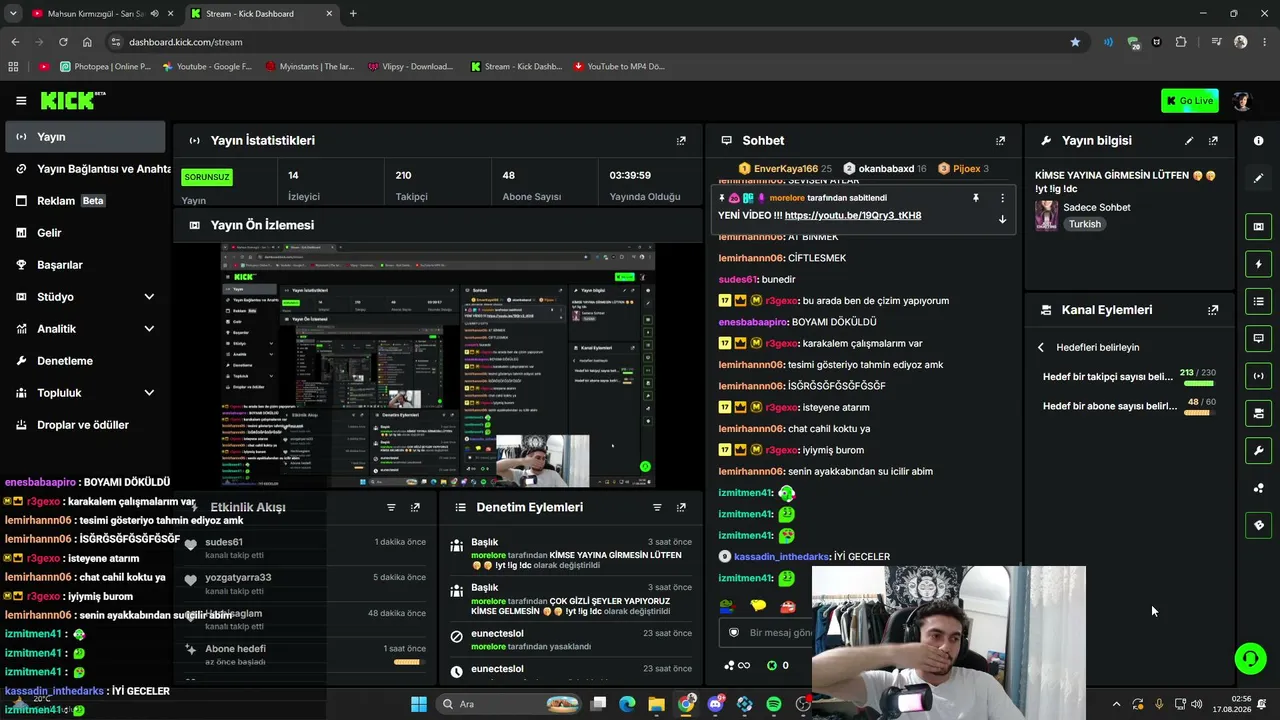Filter the Etkinlik Akışı feed
Image resolution: width=1280 pixels, height=720 pixels.
point(391,508)
